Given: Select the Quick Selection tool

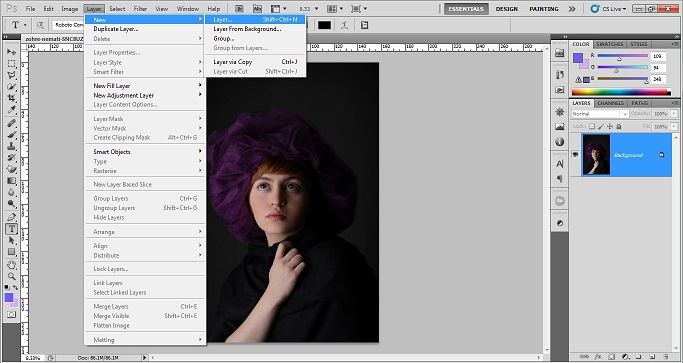Looking at the screenshot, I should (x=11, y=87).
